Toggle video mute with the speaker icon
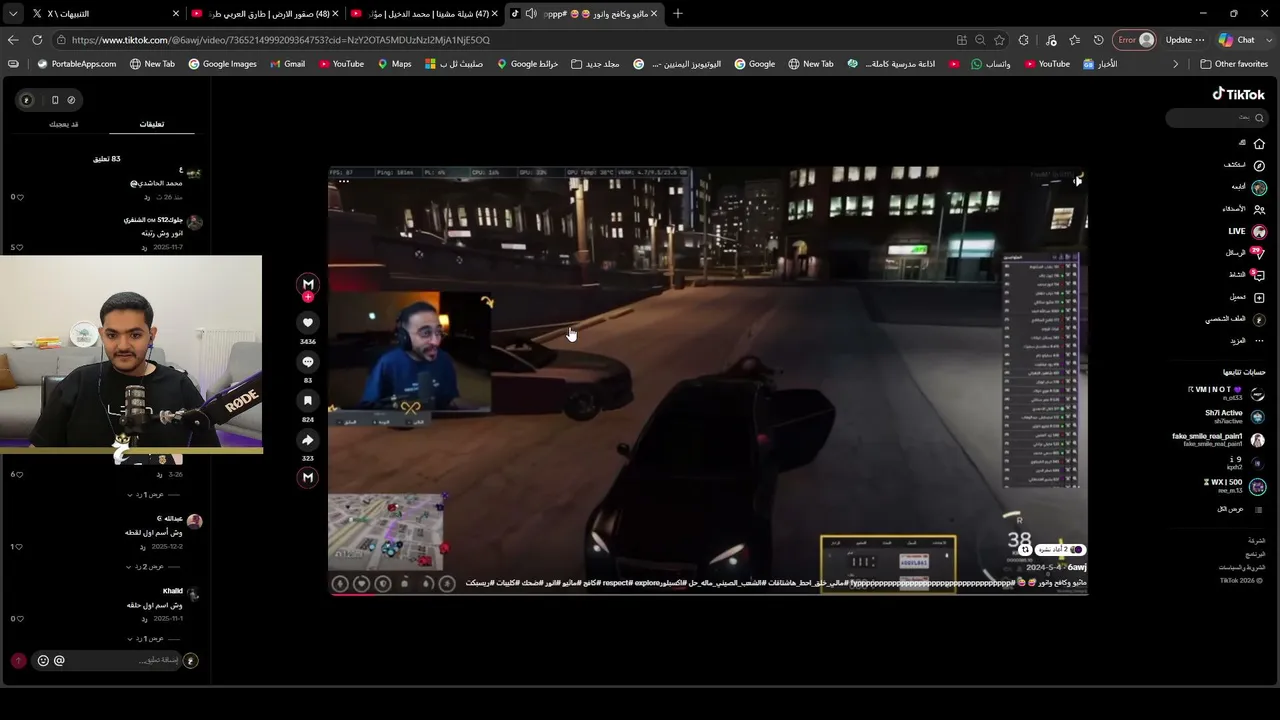This screenshot has width=1280, height=720. click(1077, 181)
